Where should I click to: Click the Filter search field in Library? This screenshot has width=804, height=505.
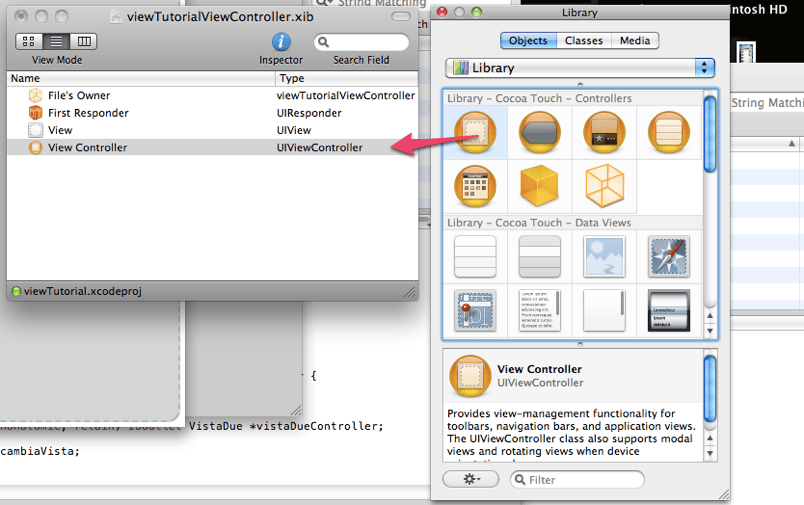click(577, 480)
